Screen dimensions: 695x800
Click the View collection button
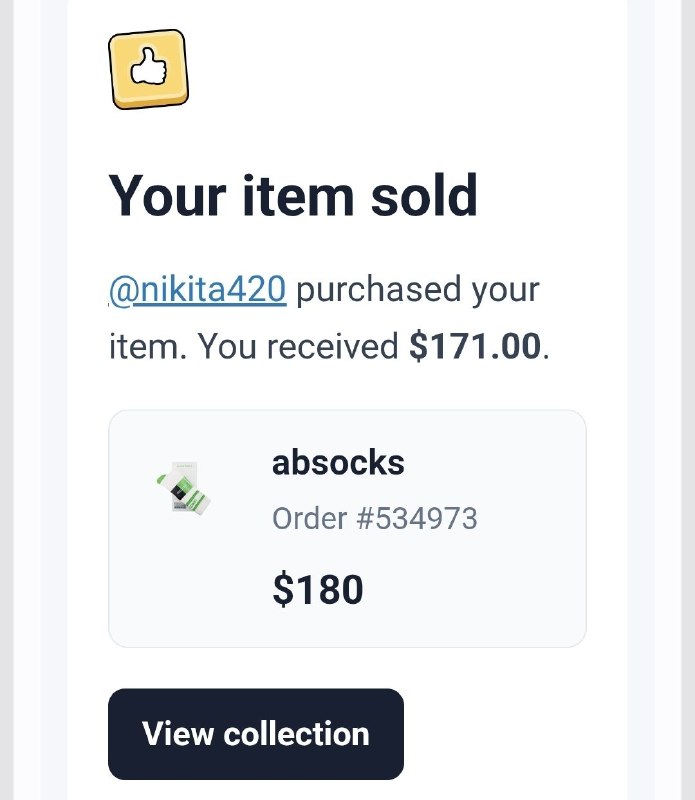coord(256,734)
